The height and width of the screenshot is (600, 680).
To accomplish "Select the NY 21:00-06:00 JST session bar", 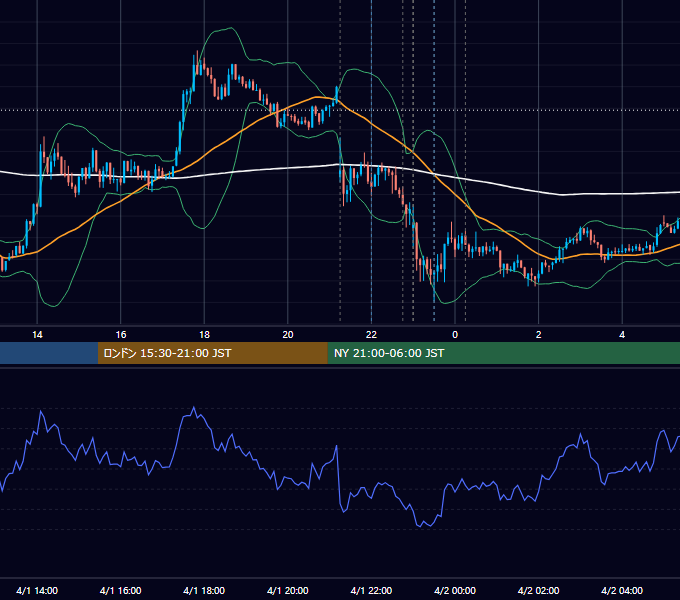I will pyautogui.click(x=503, y=353).
